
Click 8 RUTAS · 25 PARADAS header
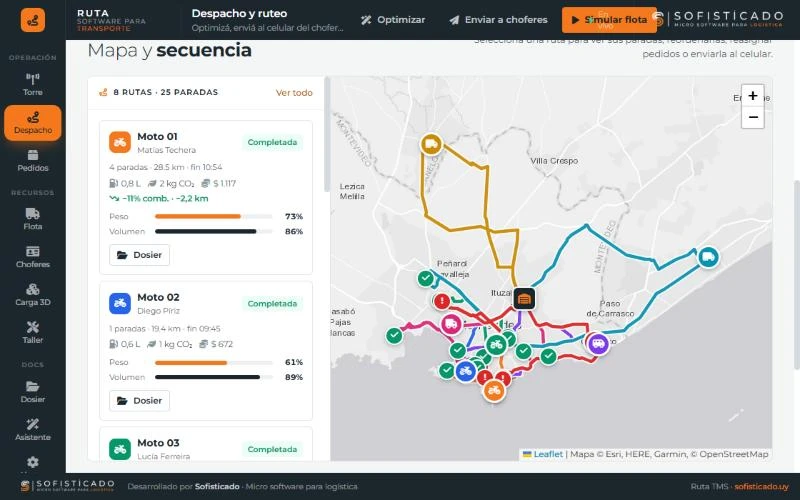165,92
